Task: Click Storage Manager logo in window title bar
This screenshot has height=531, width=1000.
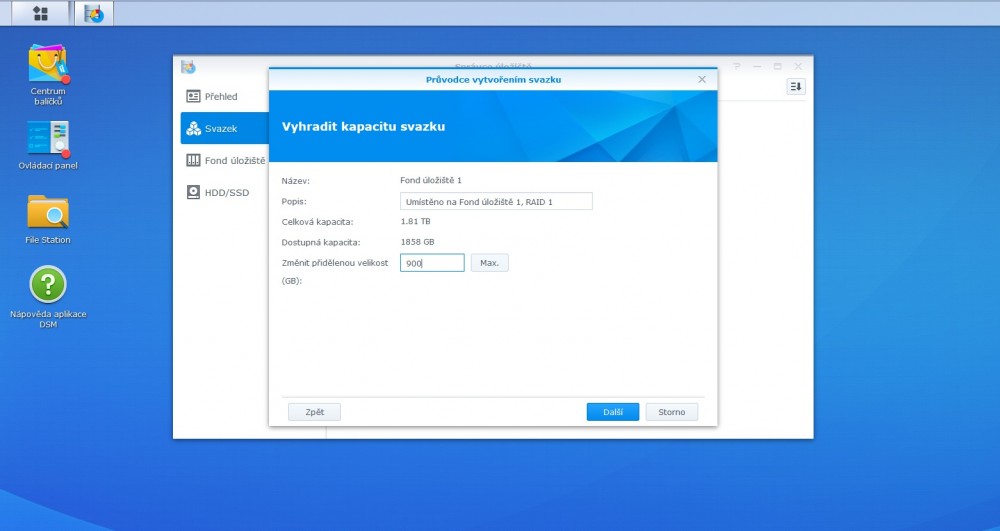Action: point(188,67)
